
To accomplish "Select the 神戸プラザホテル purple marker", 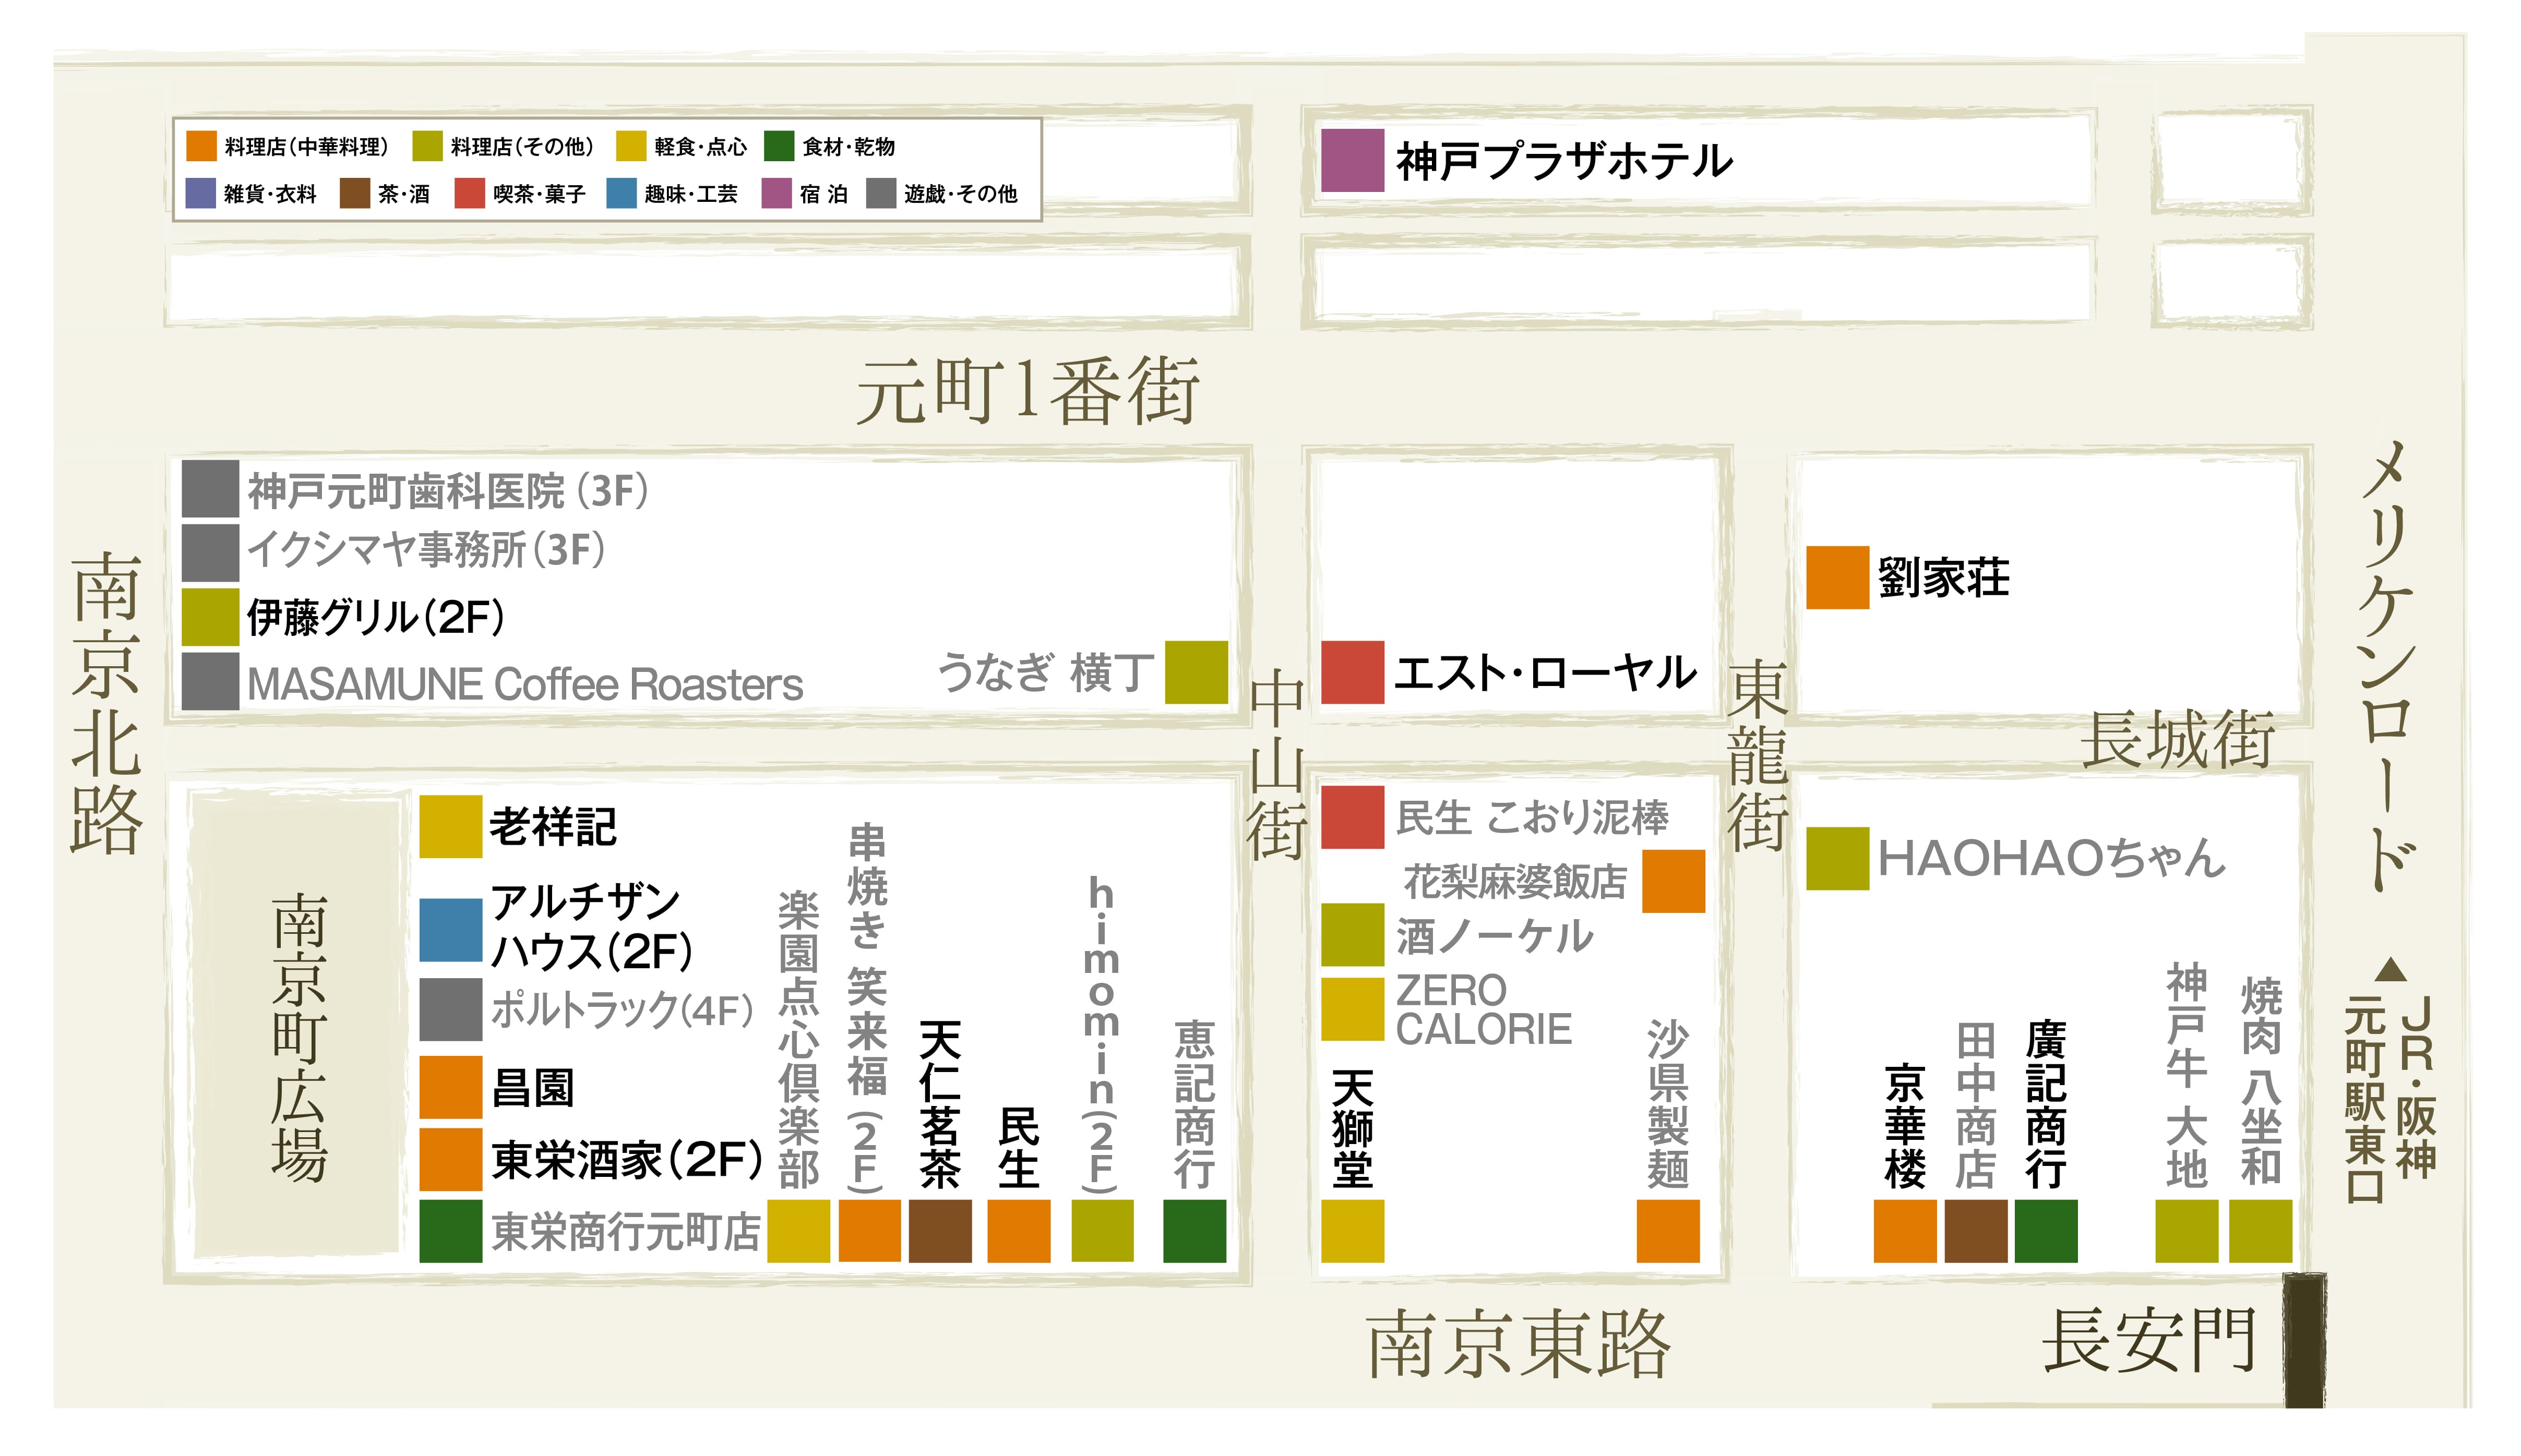I will [x=1352, y=160].
